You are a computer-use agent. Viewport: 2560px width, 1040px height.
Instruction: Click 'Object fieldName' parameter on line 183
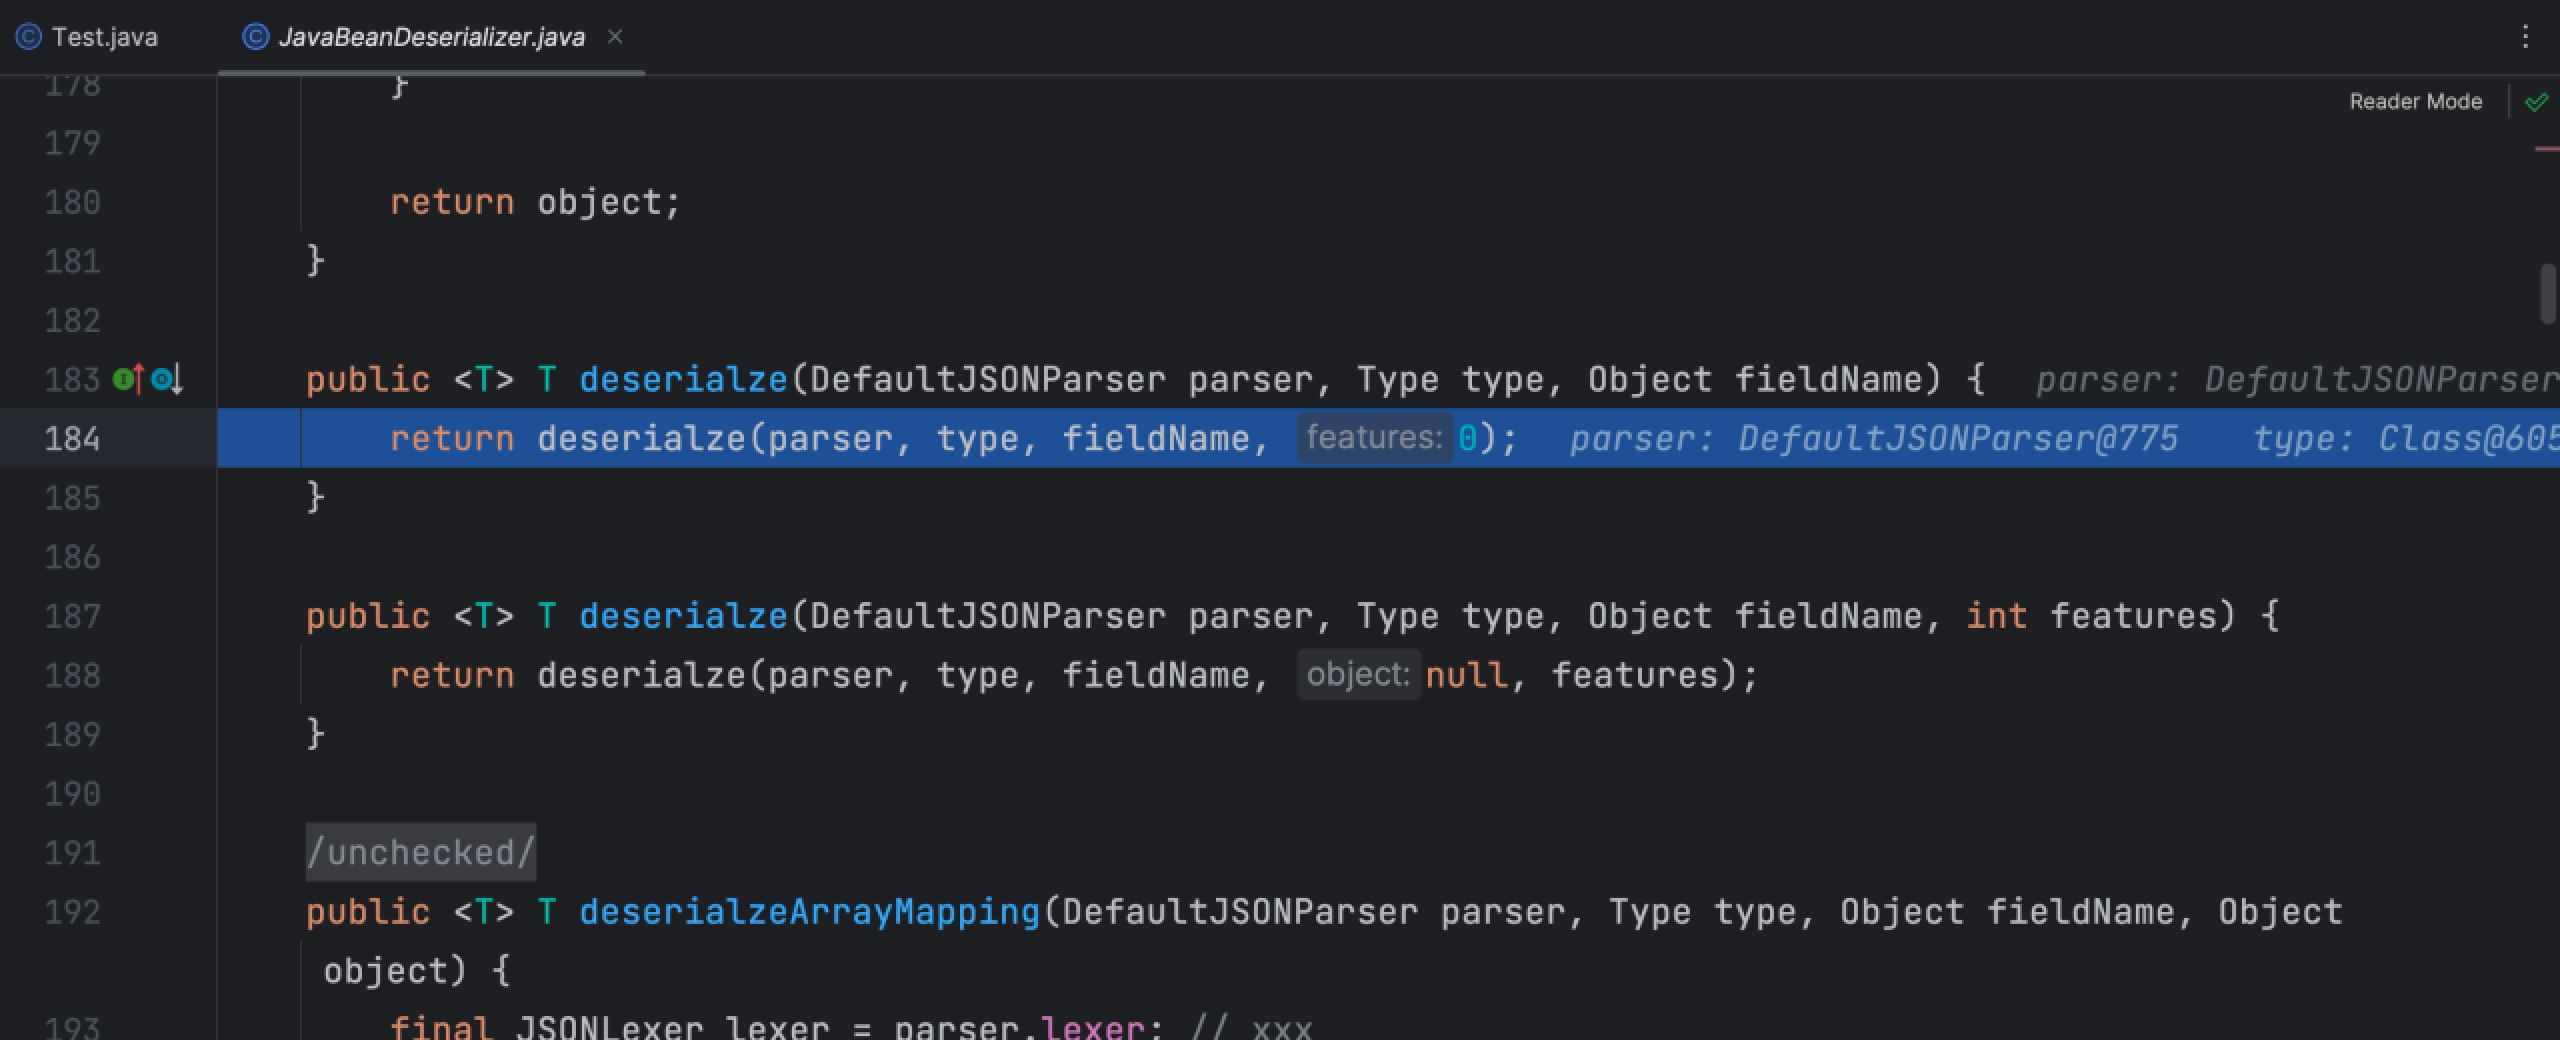(x=1754, y=379)
